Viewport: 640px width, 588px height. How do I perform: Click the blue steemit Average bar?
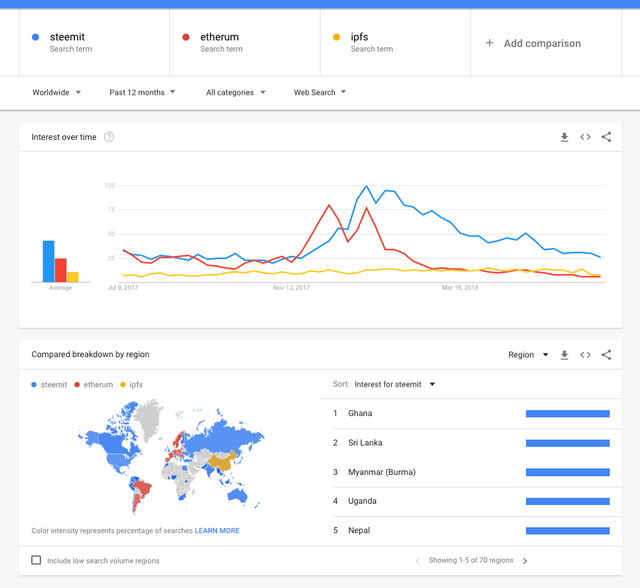[x=49, y=261]
